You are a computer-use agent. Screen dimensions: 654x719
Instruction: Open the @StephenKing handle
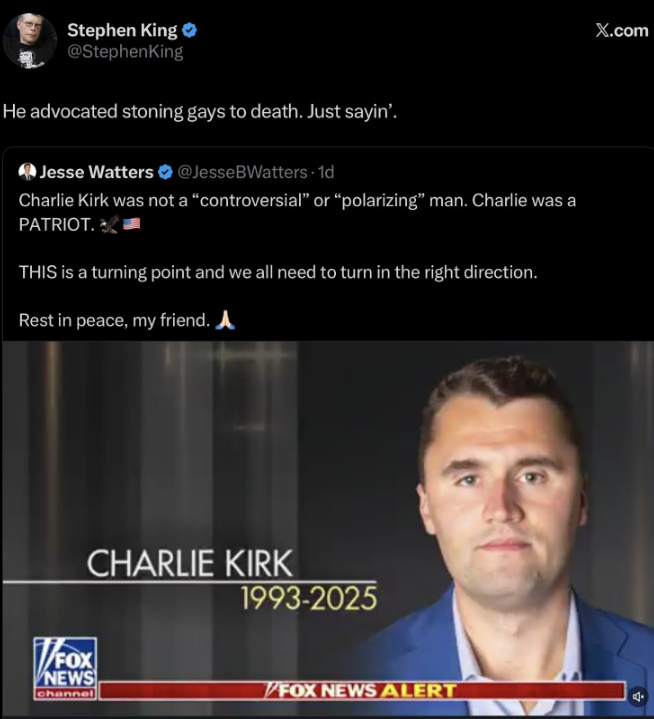pyautogui.click(x=125, y=51)
